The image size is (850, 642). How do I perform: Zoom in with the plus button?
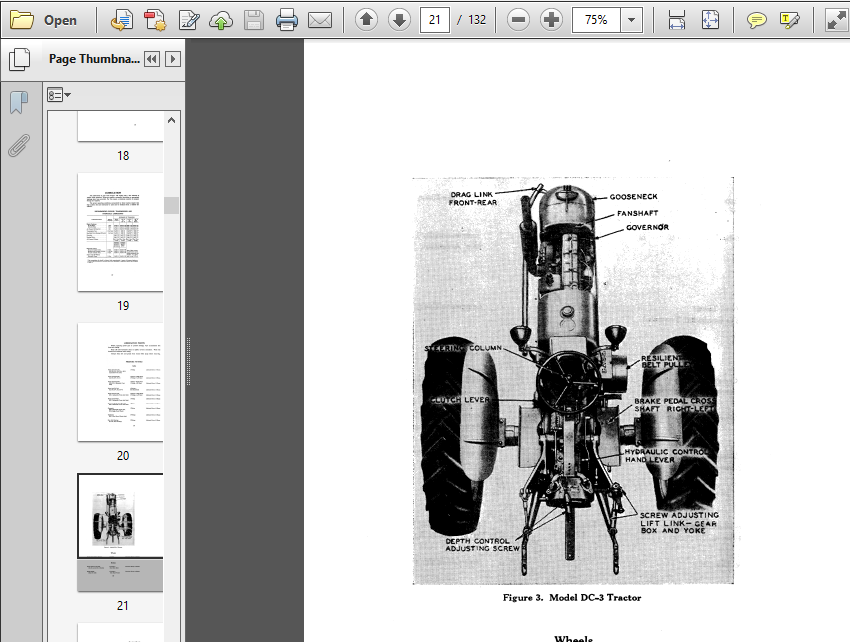pos(551,20)
